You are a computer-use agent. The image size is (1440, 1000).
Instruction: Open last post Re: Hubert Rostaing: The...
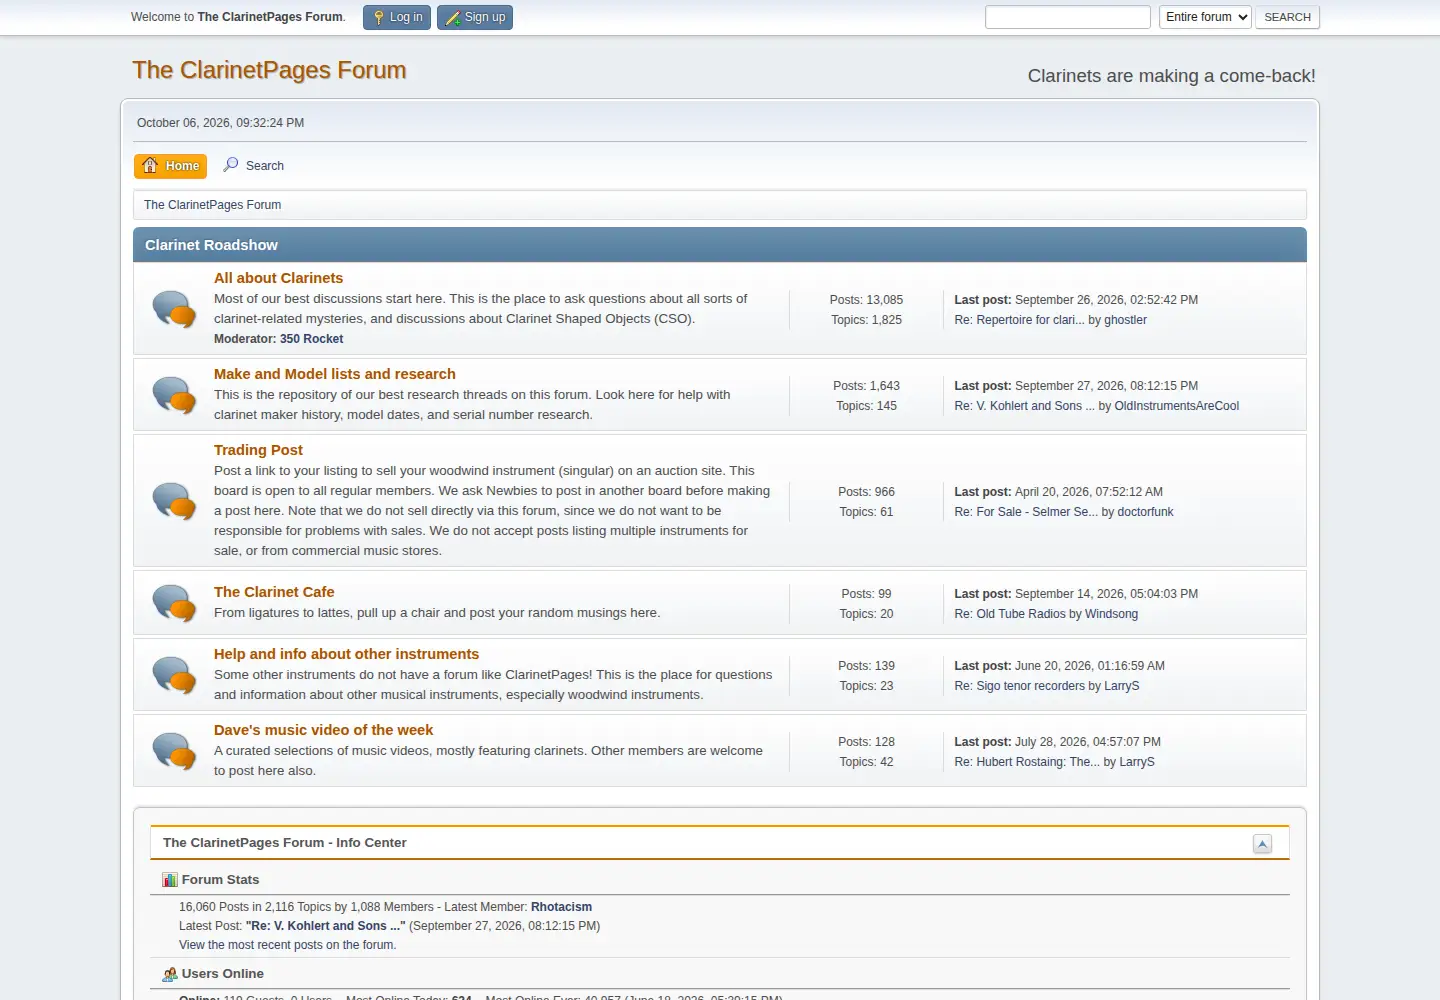[x=1027, y=762]
